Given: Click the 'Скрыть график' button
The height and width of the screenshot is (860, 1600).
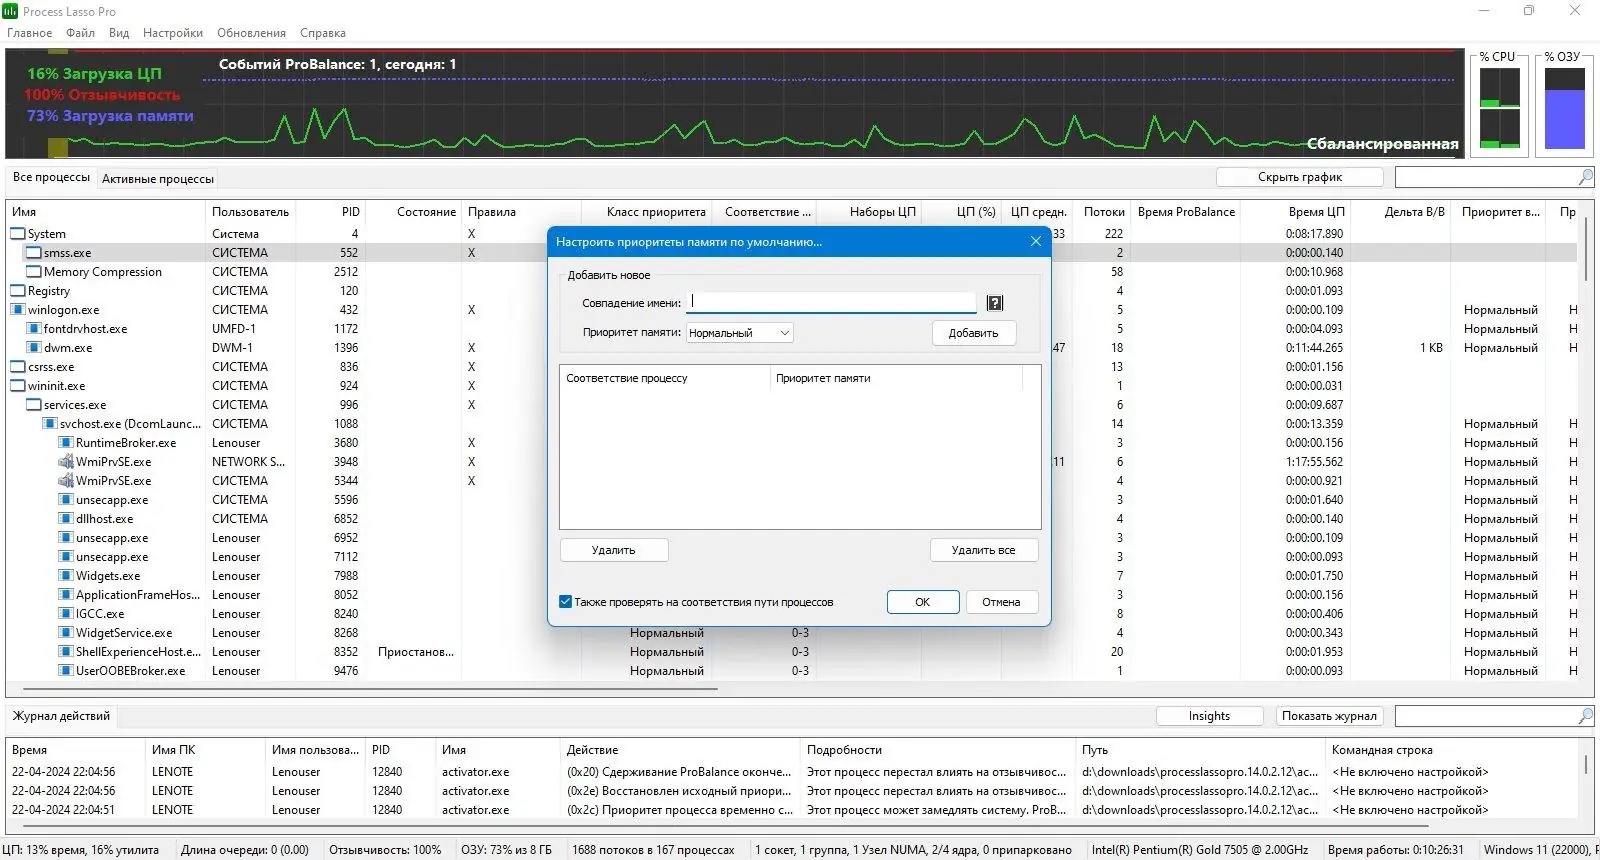Looking at the screenshot, I should pos(1300,177).
